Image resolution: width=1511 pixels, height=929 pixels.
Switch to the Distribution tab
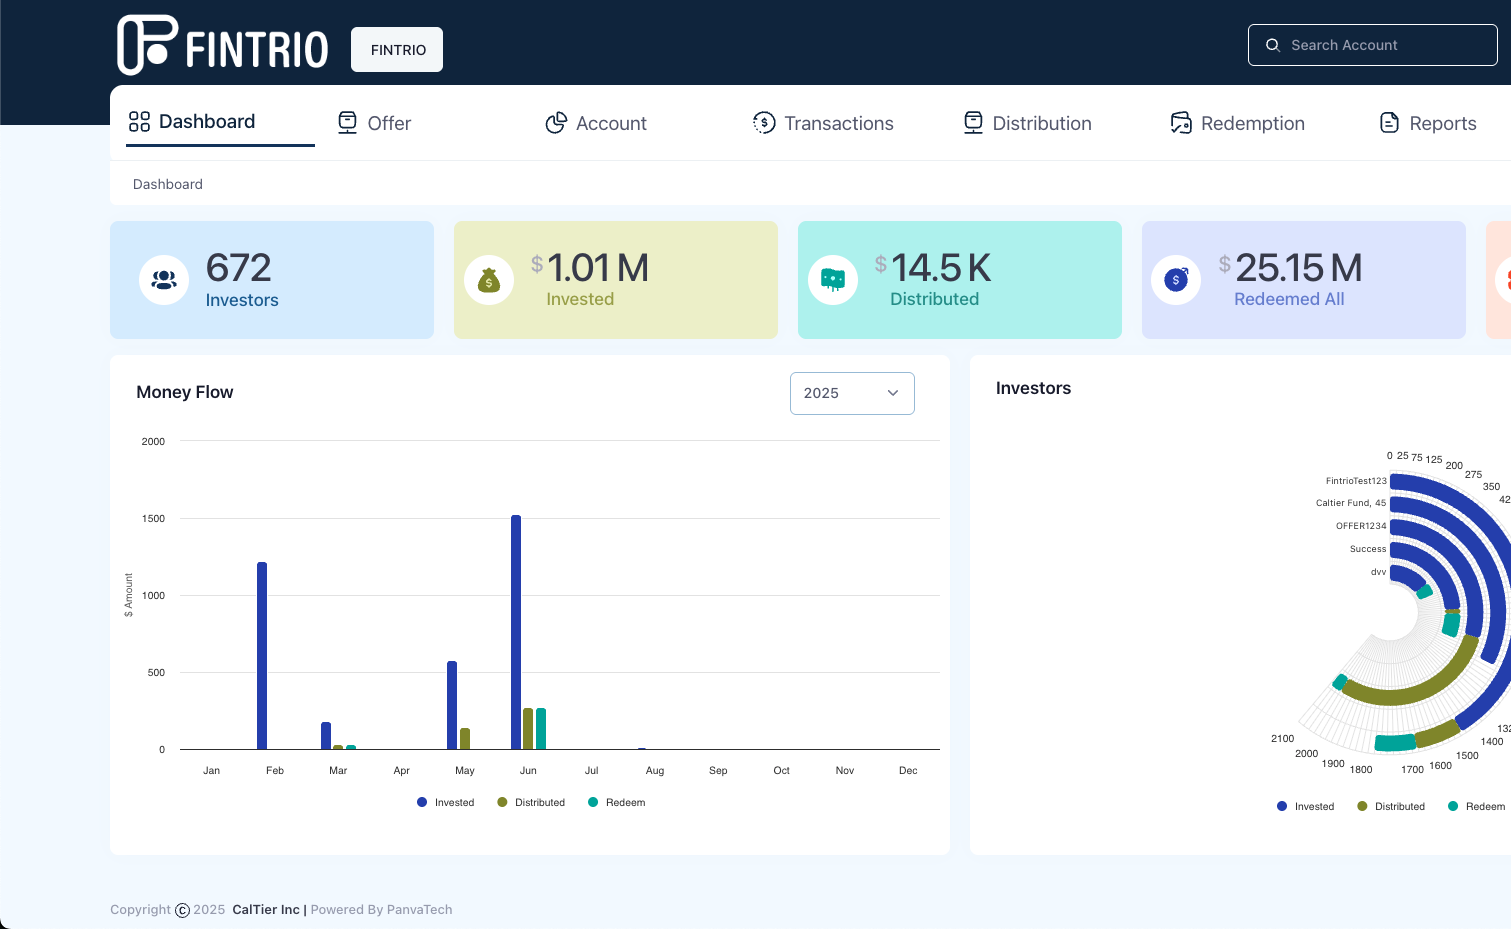pos(1026,122)
